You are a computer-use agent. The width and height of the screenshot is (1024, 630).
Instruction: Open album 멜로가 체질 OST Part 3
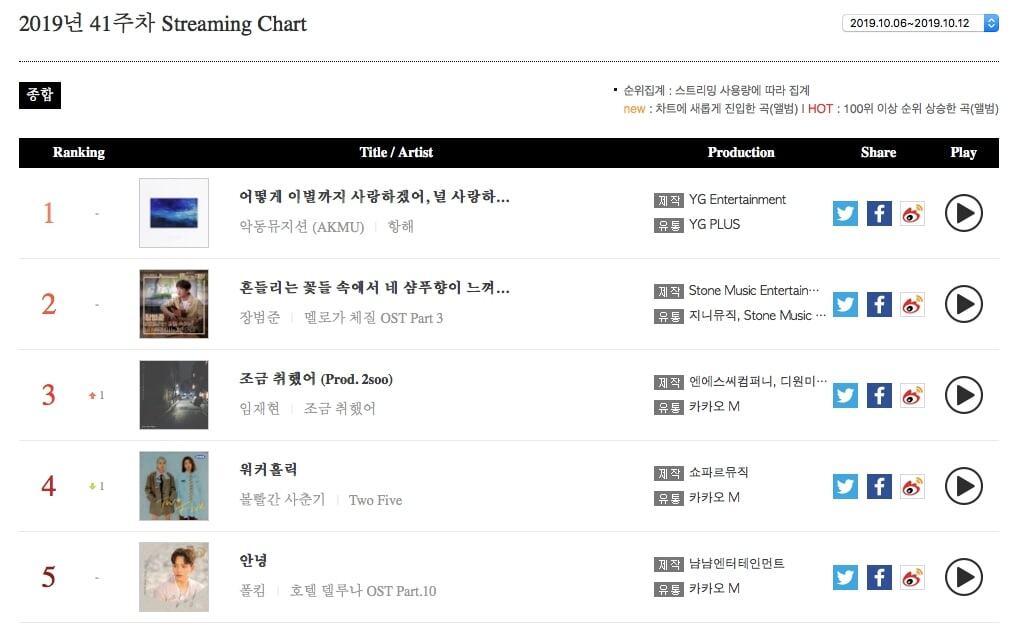[387, 317]
